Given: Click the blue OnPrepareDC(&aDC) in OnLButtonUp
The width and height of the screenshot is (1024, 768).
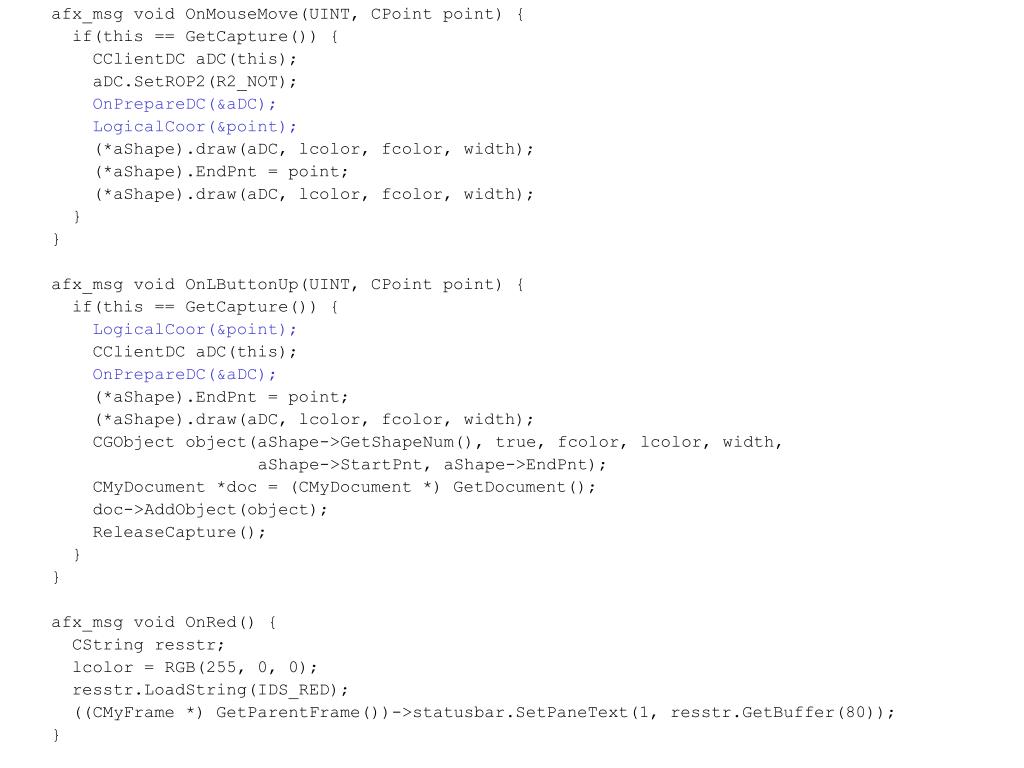Looking at the screenshot, I should (x=184, y=374).
